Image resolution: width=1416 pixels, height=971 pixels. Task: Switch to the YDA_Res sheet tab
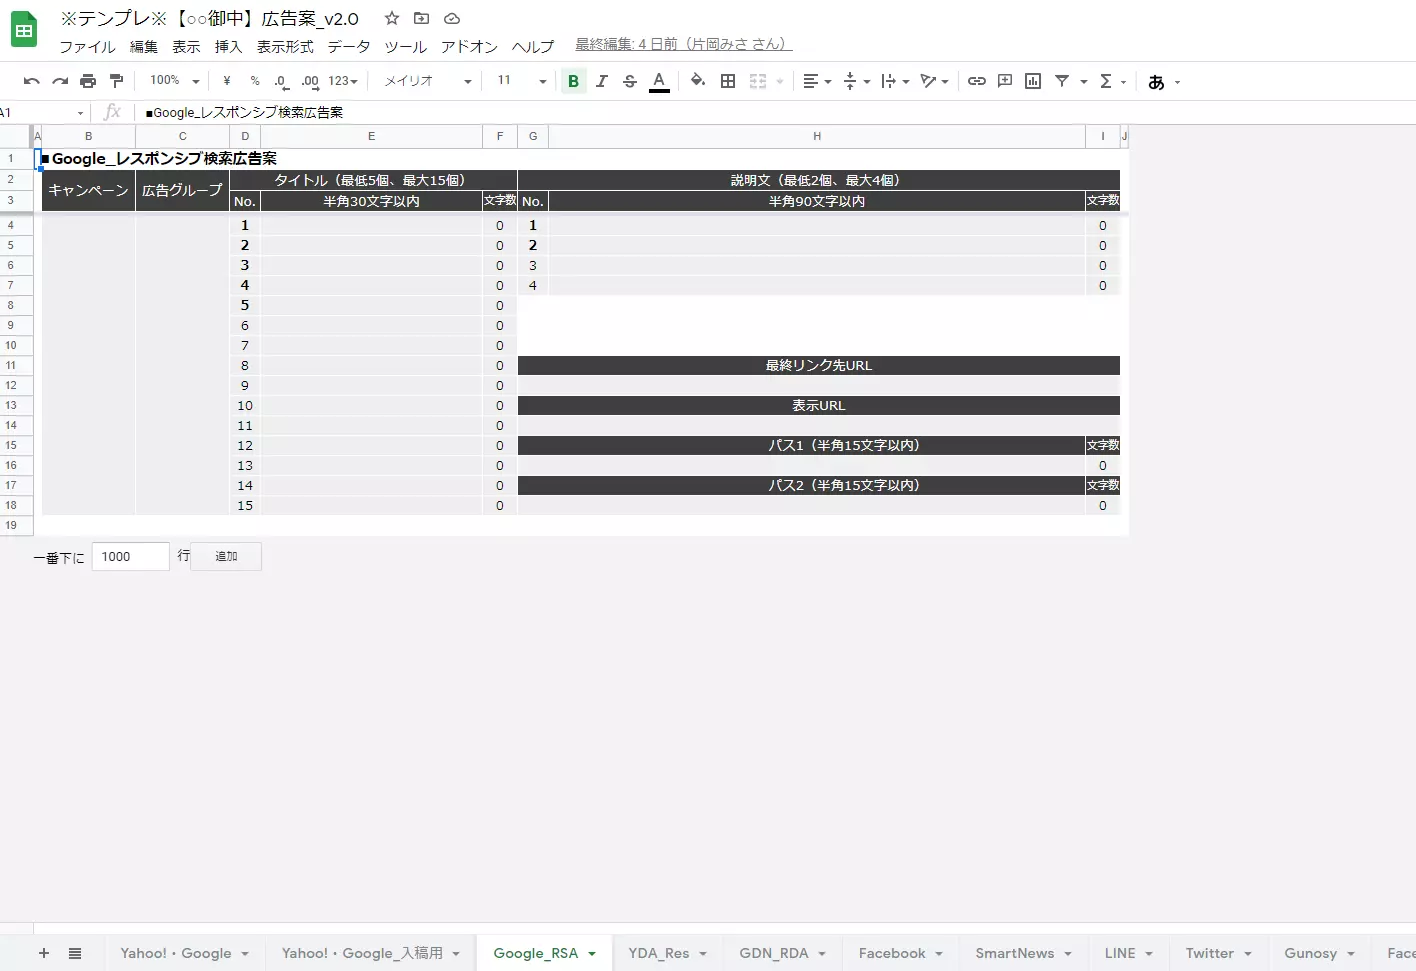(659, 953)
